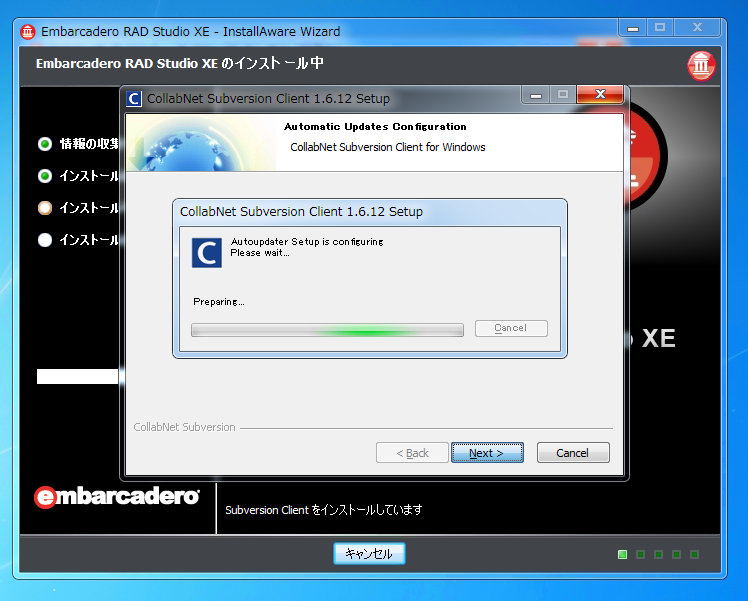Click the < Back button in CollabNet setup
This screenshot has width=748, height=601.
pos(412,453)
